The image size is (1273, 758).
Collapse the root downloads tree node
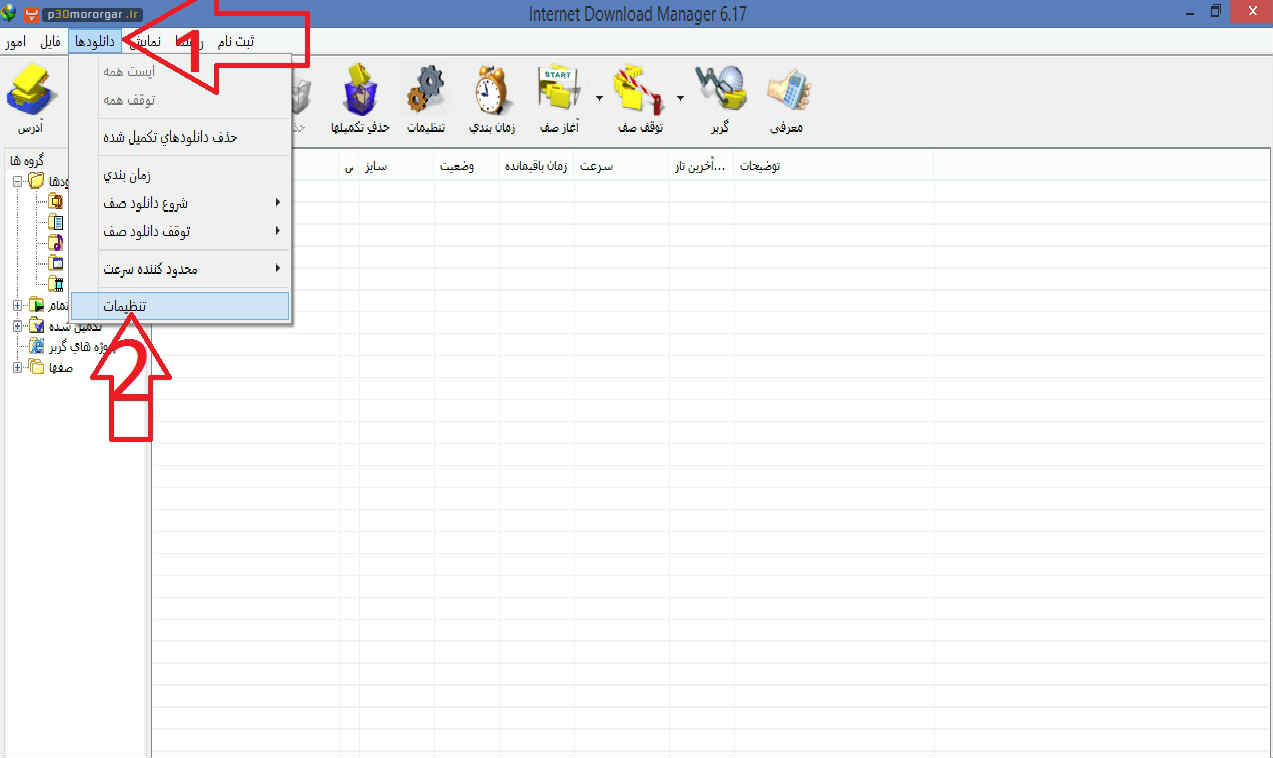18,181
